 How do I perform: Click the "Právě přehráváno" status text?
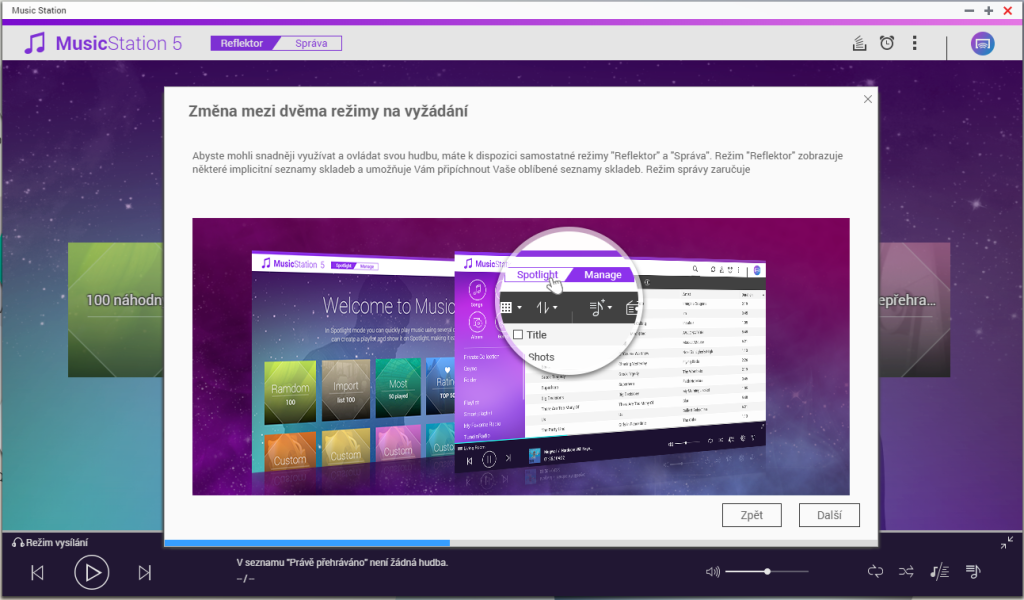tap(342, 562)
